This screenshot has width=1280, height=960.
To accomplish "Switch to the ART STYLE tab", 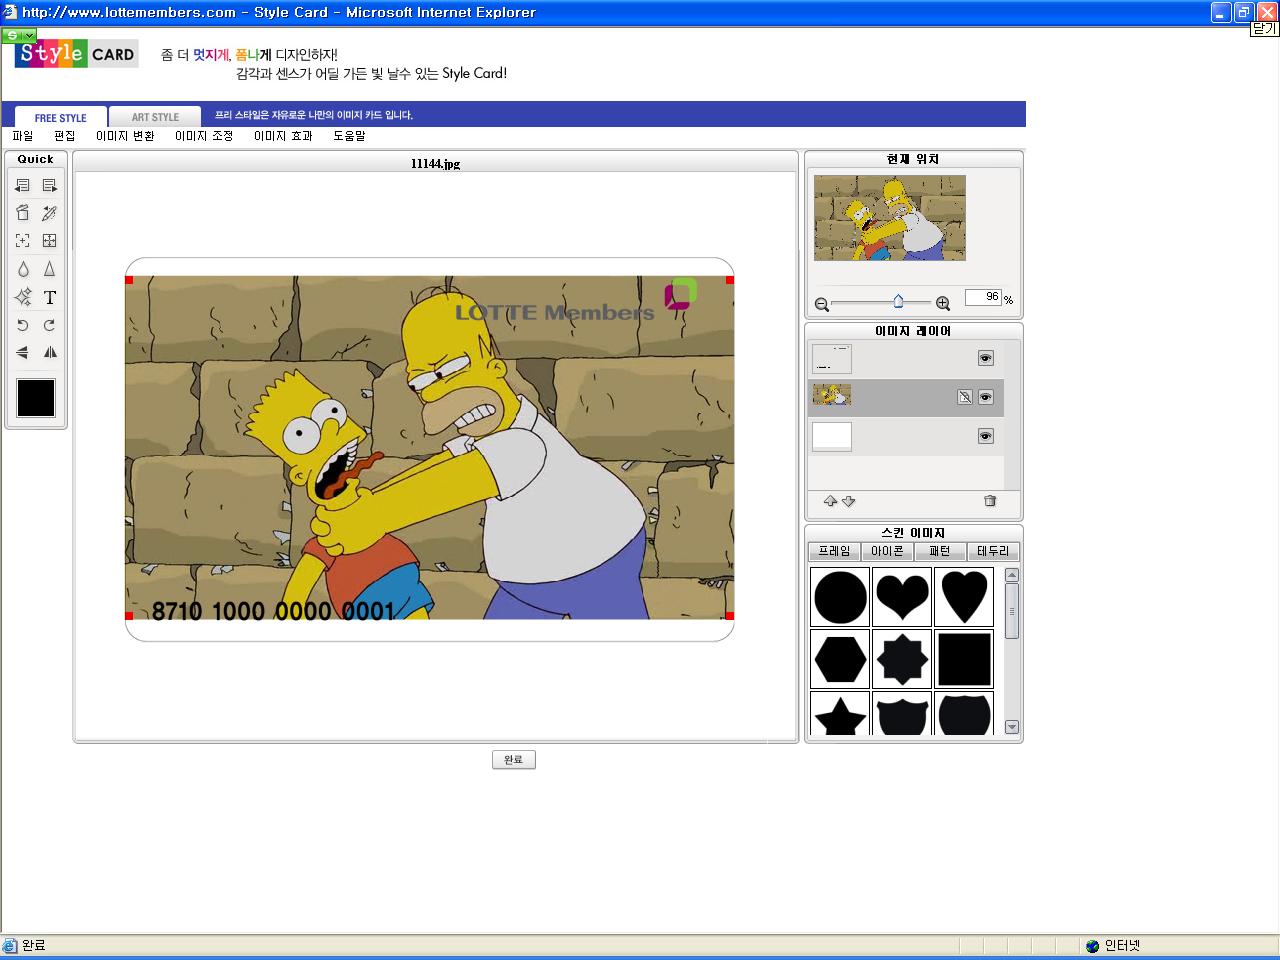I will (x=155, y=117).
